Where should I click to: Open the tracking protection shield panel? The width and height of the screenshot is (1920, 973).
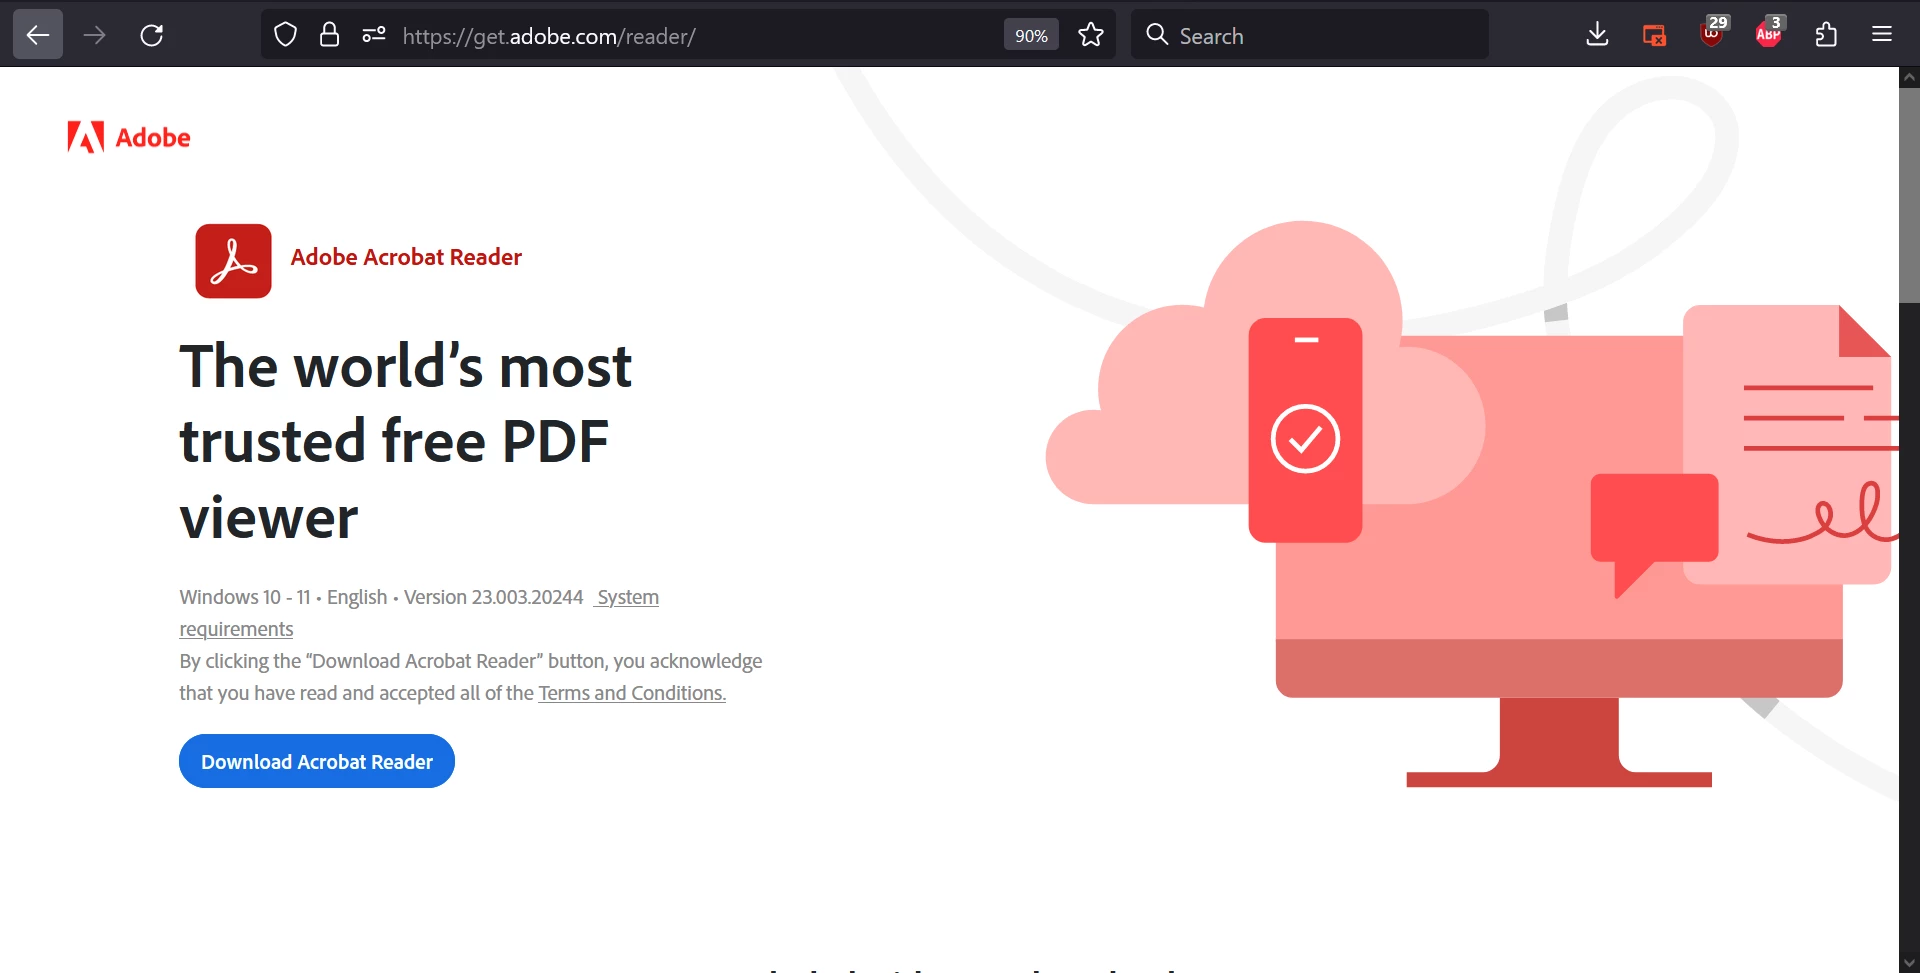pos(286,35)
